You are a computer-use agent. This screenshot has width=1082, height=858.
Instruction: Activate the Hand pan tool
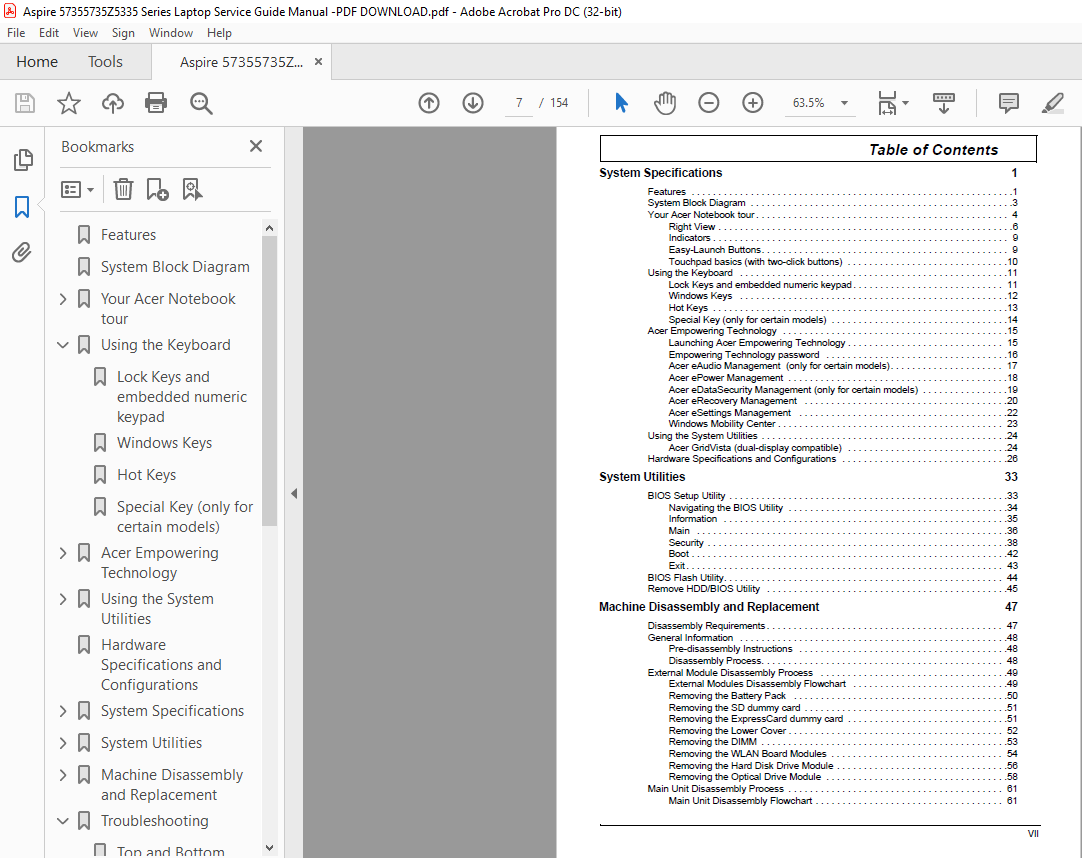[x=665, y=103]
